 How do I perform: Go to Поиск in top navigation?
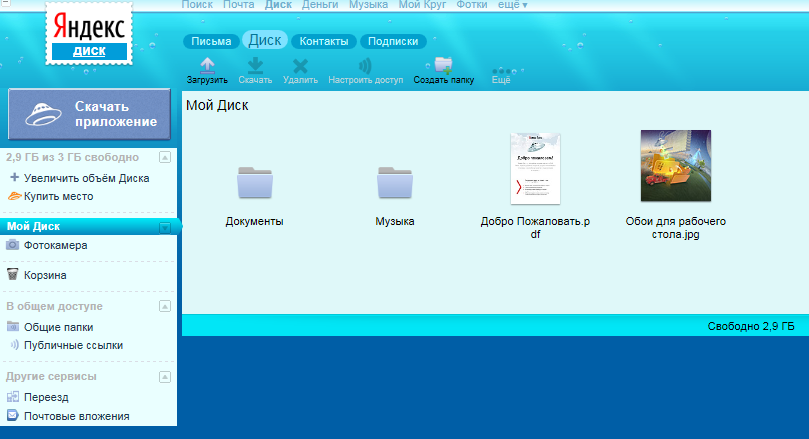pos(197,5)
